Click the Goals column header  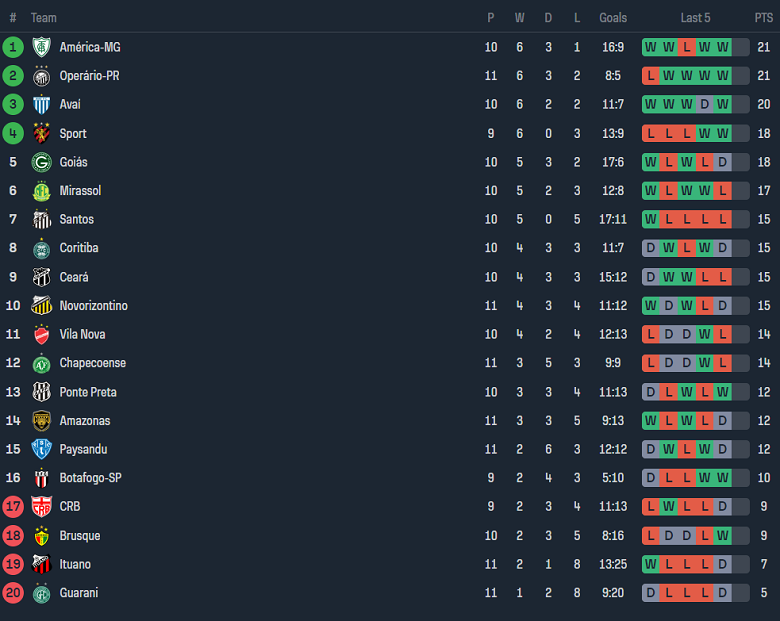[x=613, y=18]
